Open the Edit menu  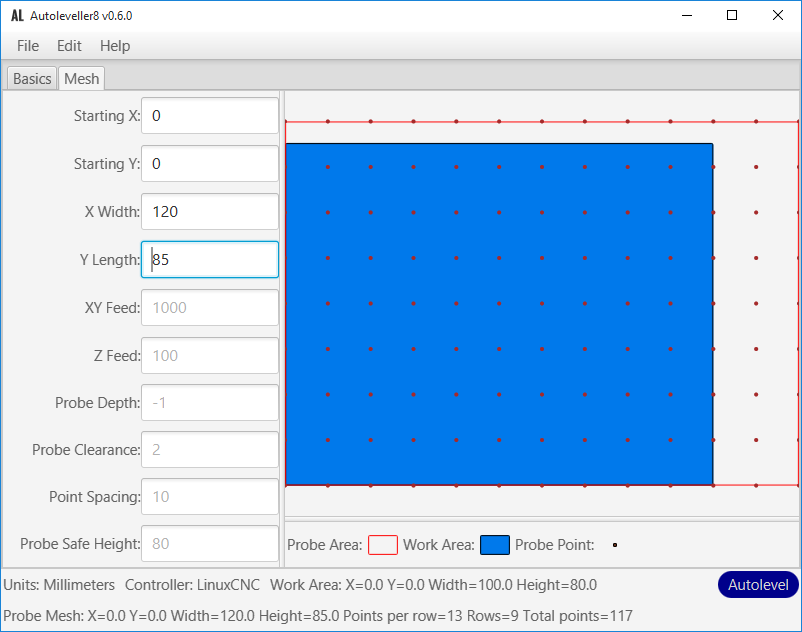[69, 46]
